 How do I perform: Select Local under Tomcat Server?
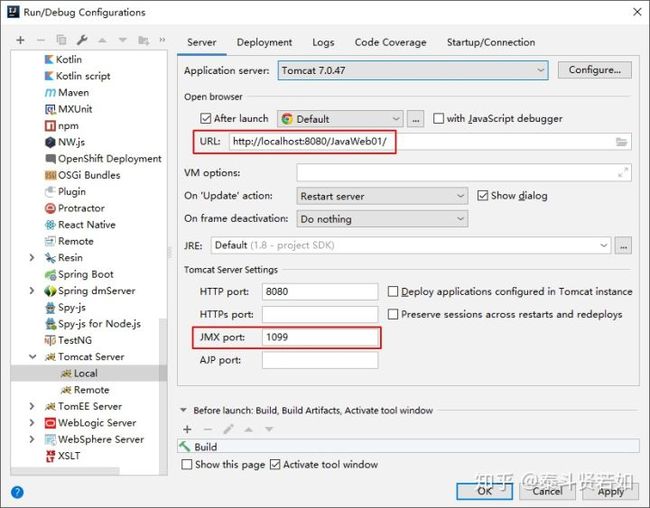[x=79, y=373]
